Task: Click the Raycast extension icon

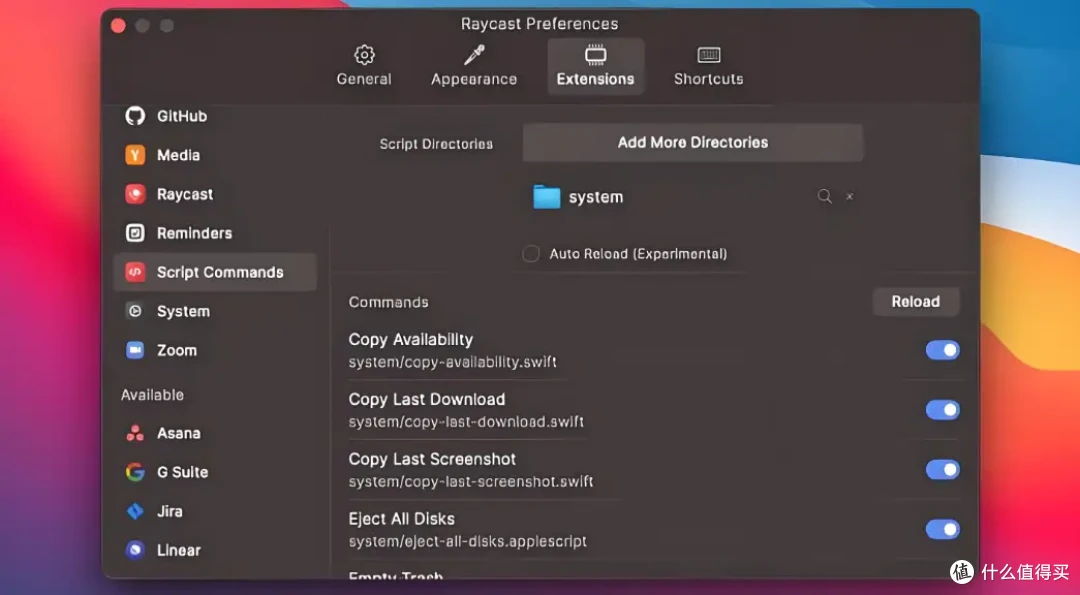Action: [x=135, y=194]
